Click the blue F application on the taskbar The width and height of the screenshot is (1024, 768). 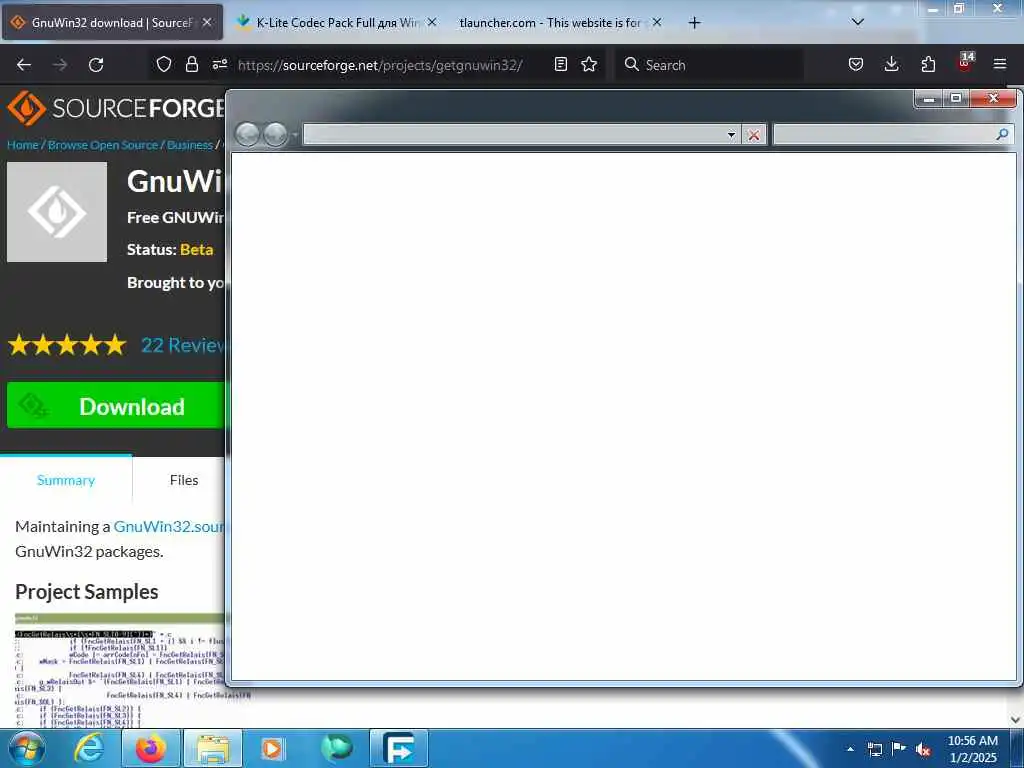[x=398, y=748]
